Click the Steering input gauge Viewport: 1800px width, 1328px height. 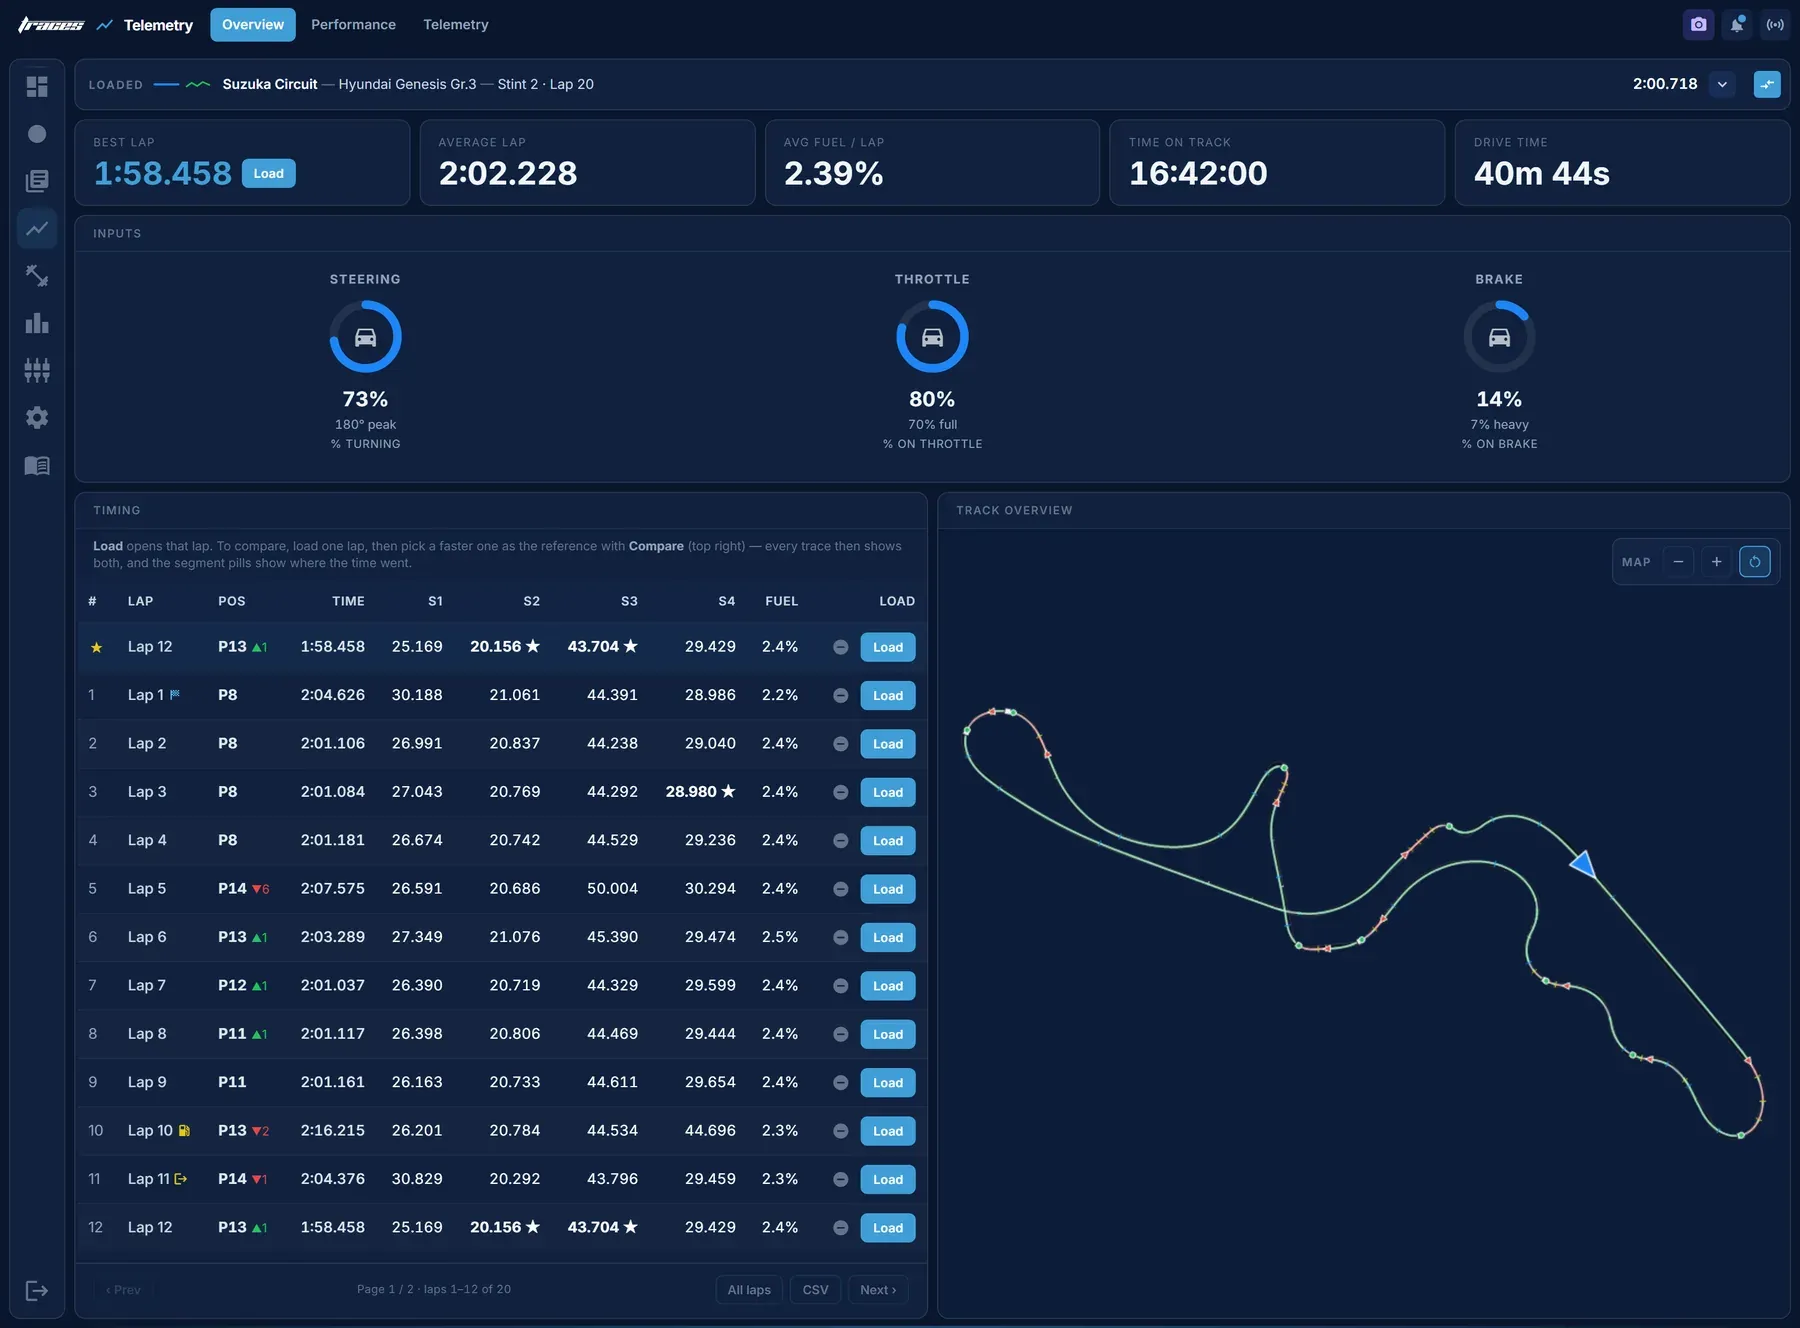tap(366, 337)
